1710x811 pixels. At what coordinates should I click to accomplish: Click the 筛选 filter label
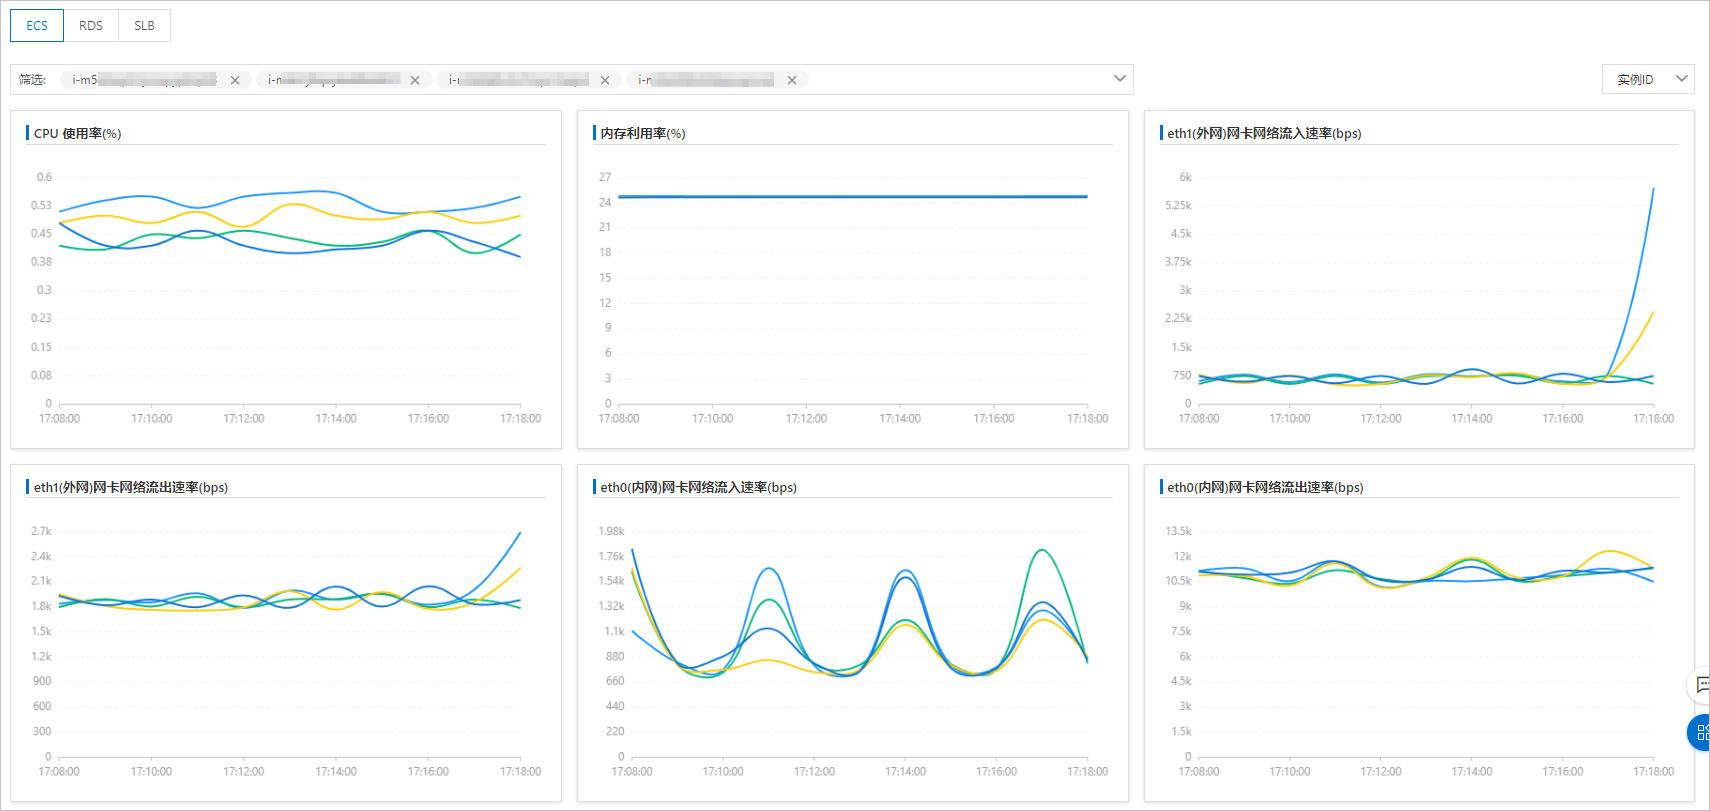coord(32,80)
